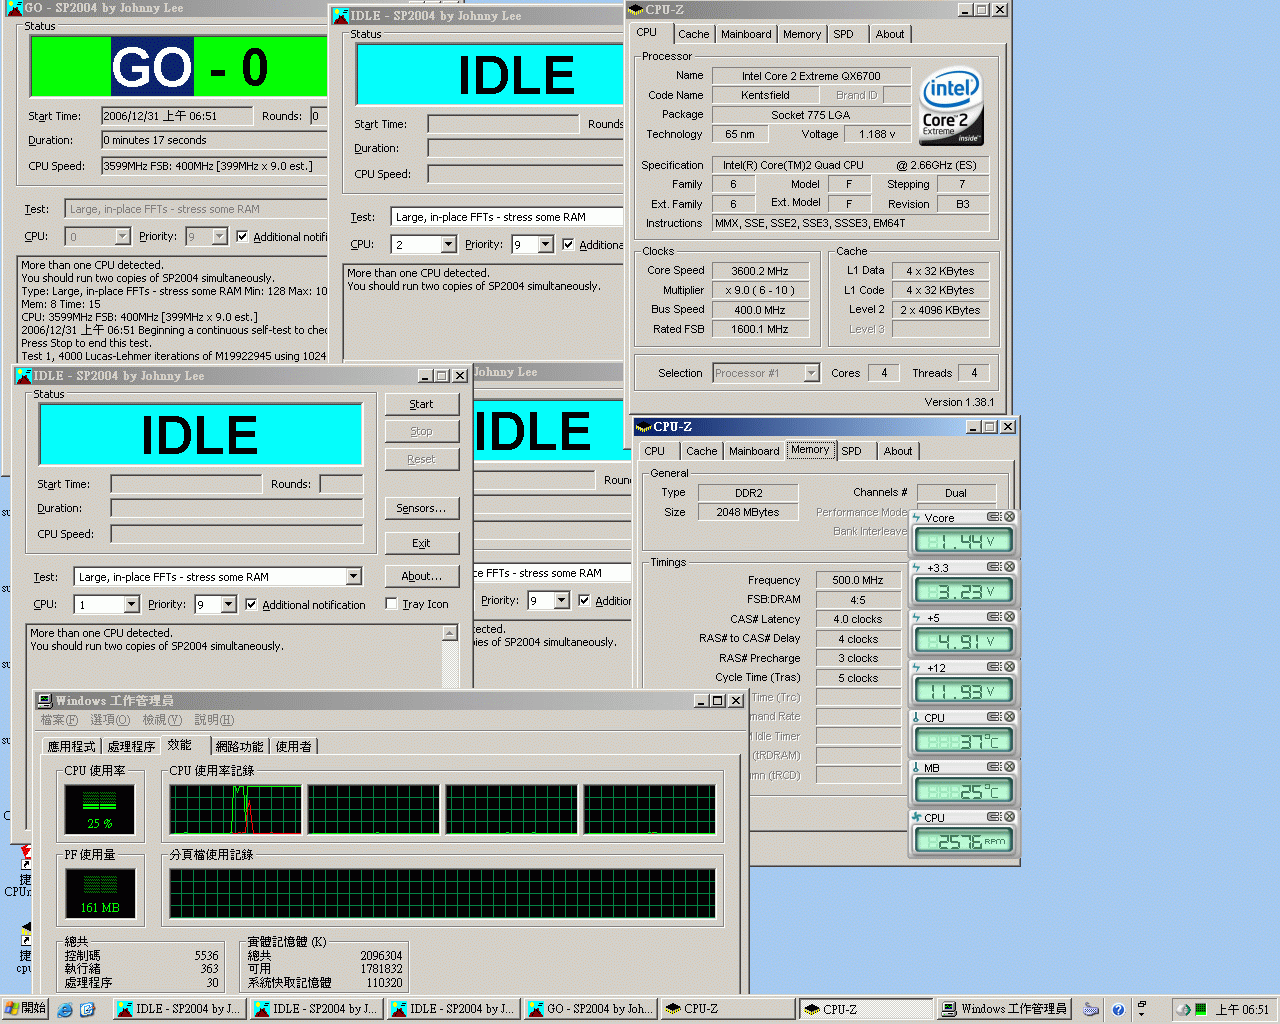Open 檔案(F) menu in Task Manager
The width and height of the screenshot is (1280, 1024).
pos(59,720)
